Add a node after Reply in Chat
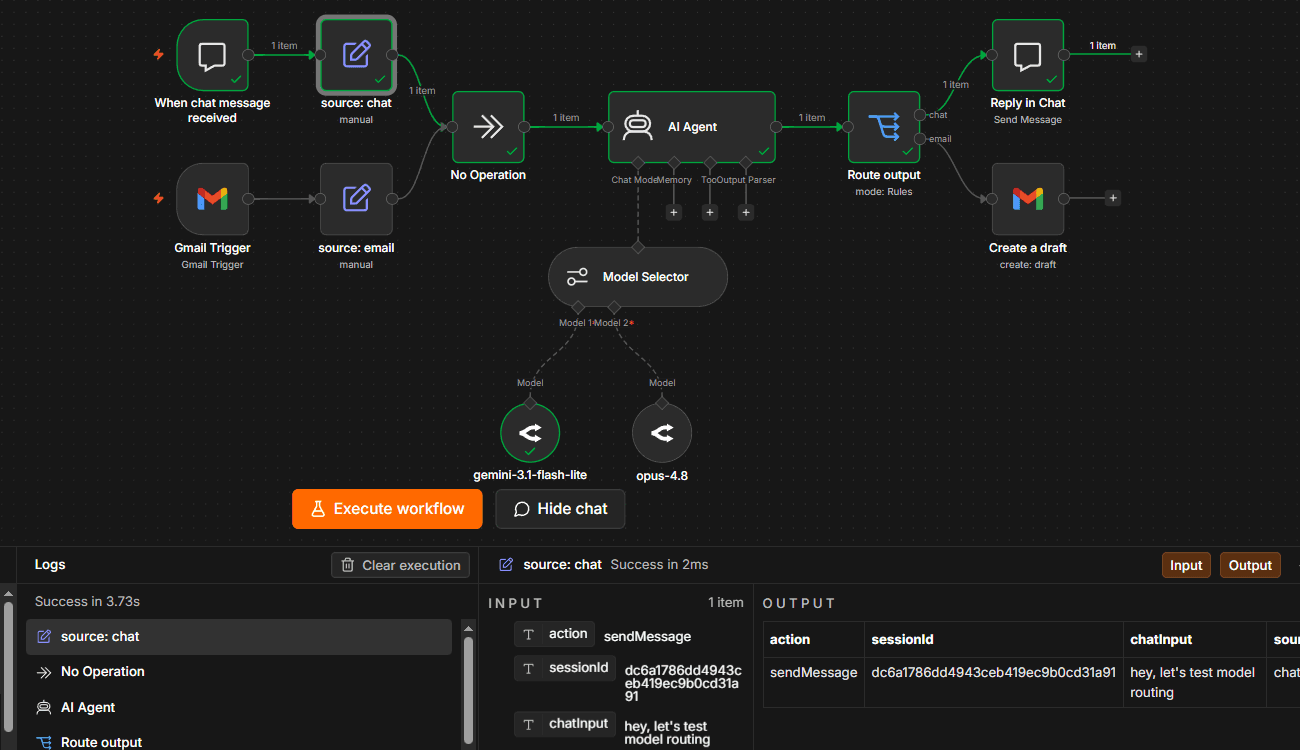 (1139, 54)
